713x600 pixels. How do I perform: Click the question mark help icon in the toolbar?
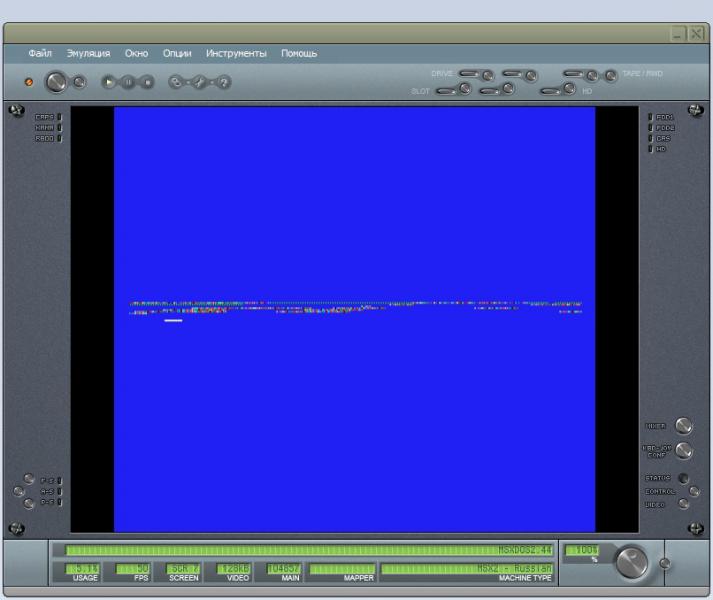(x=224, y=83)
